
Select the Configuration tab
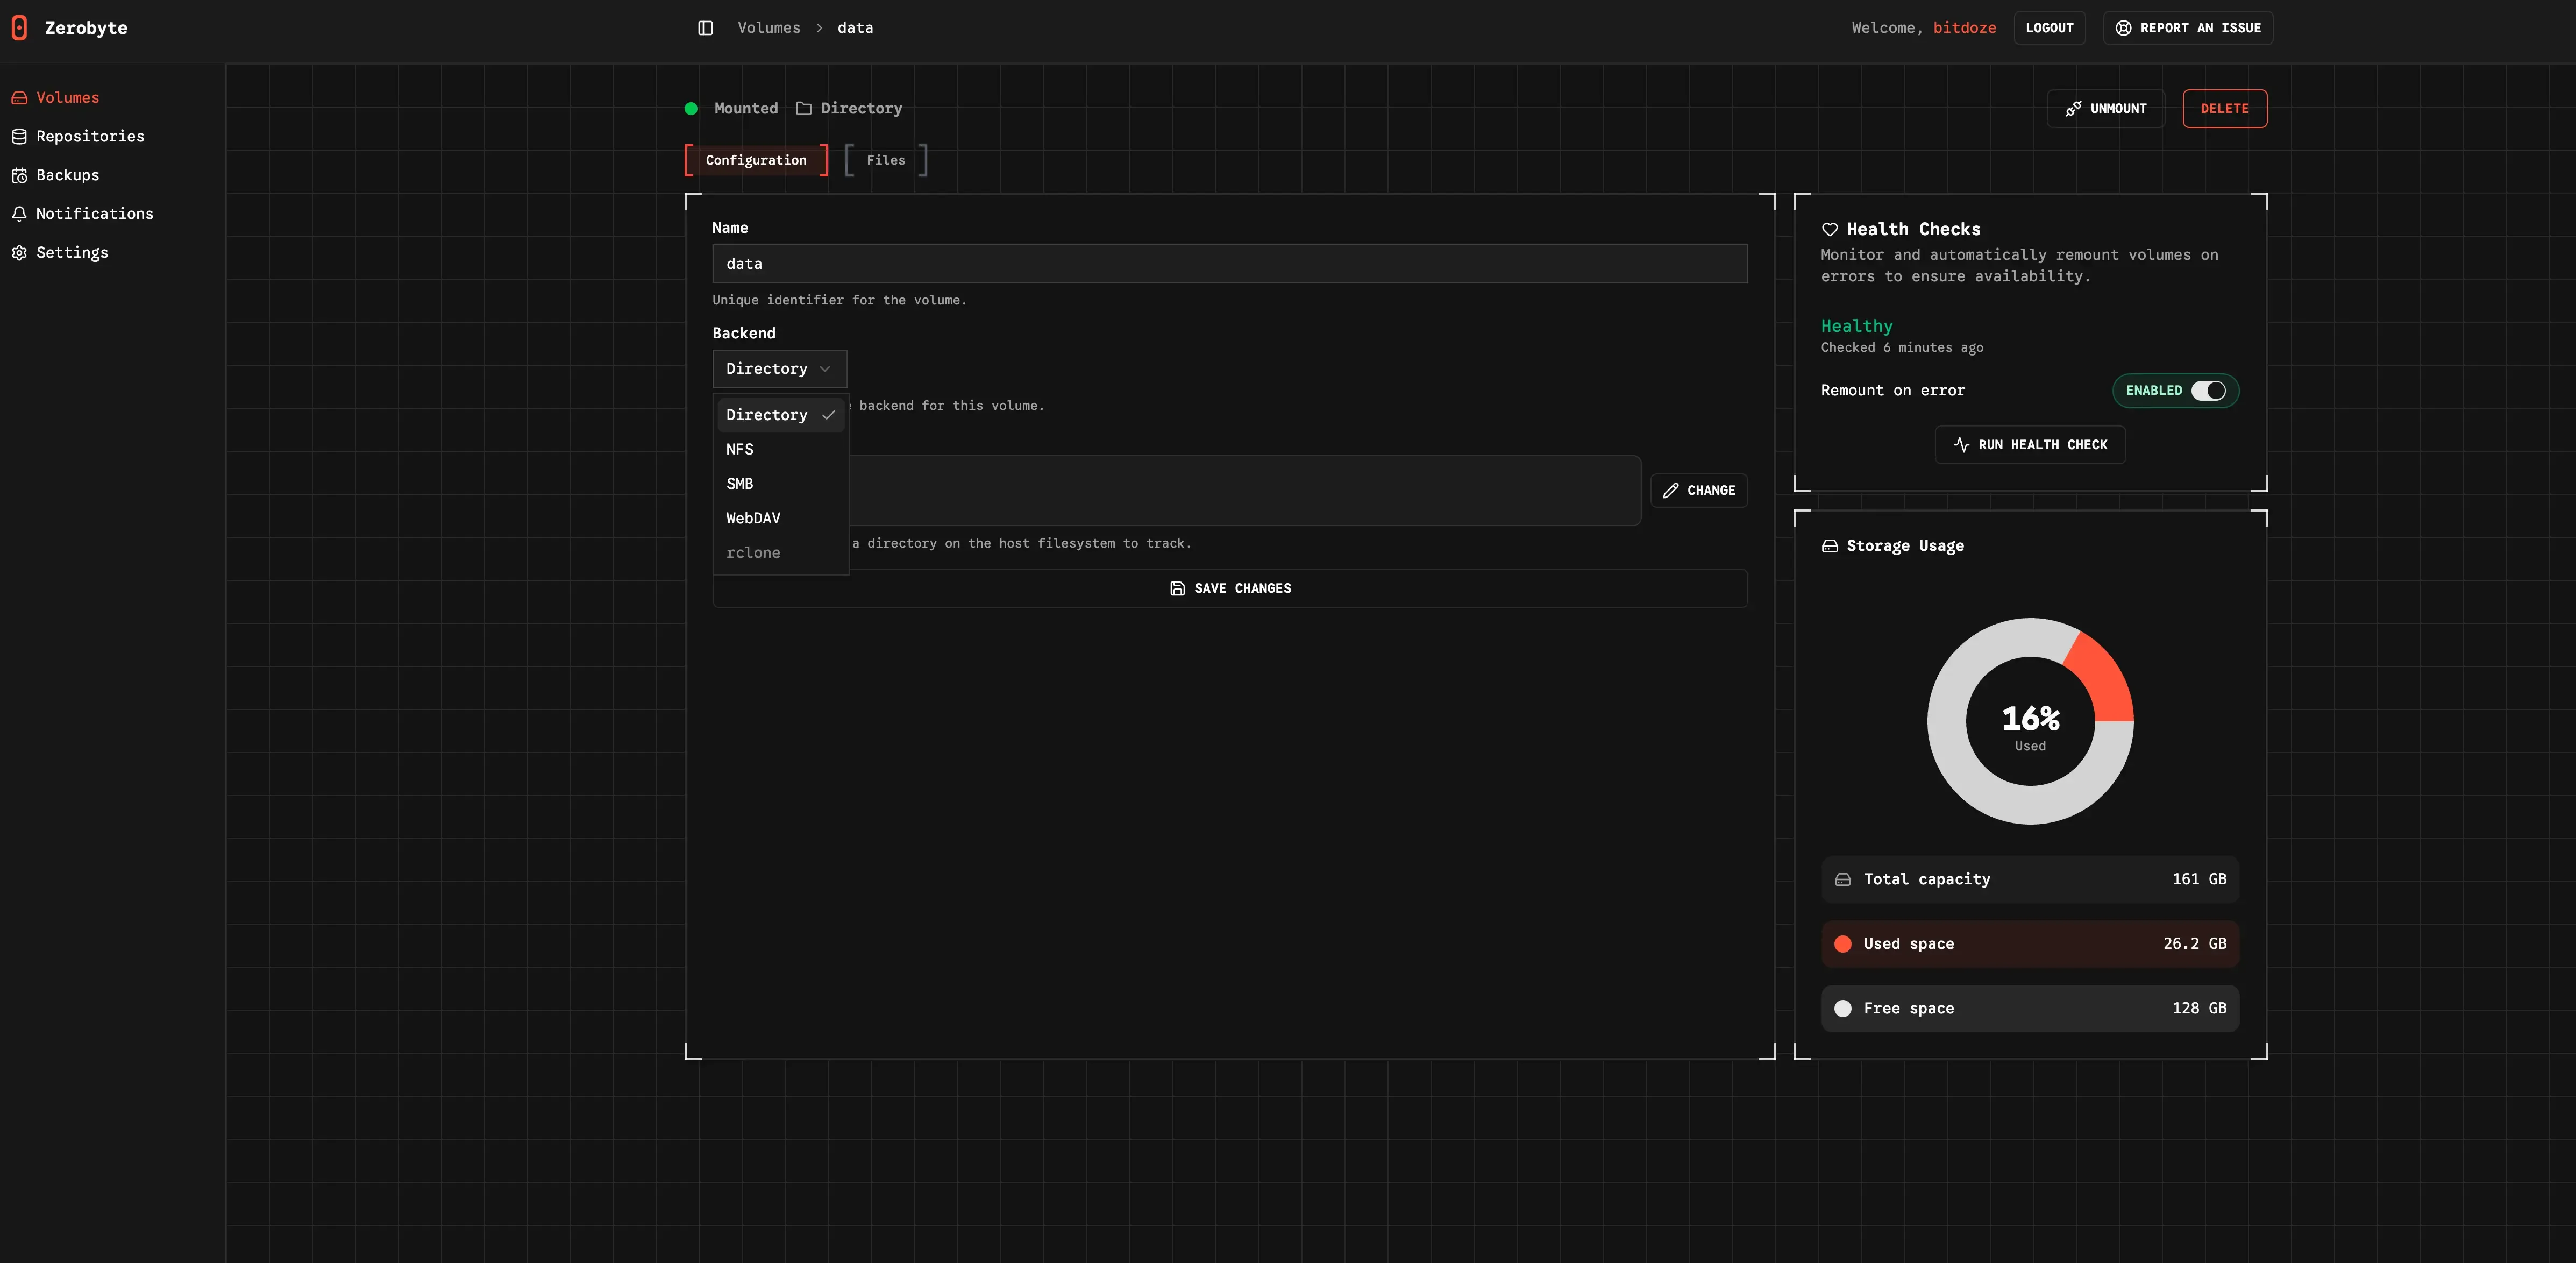tap(756, 160)
